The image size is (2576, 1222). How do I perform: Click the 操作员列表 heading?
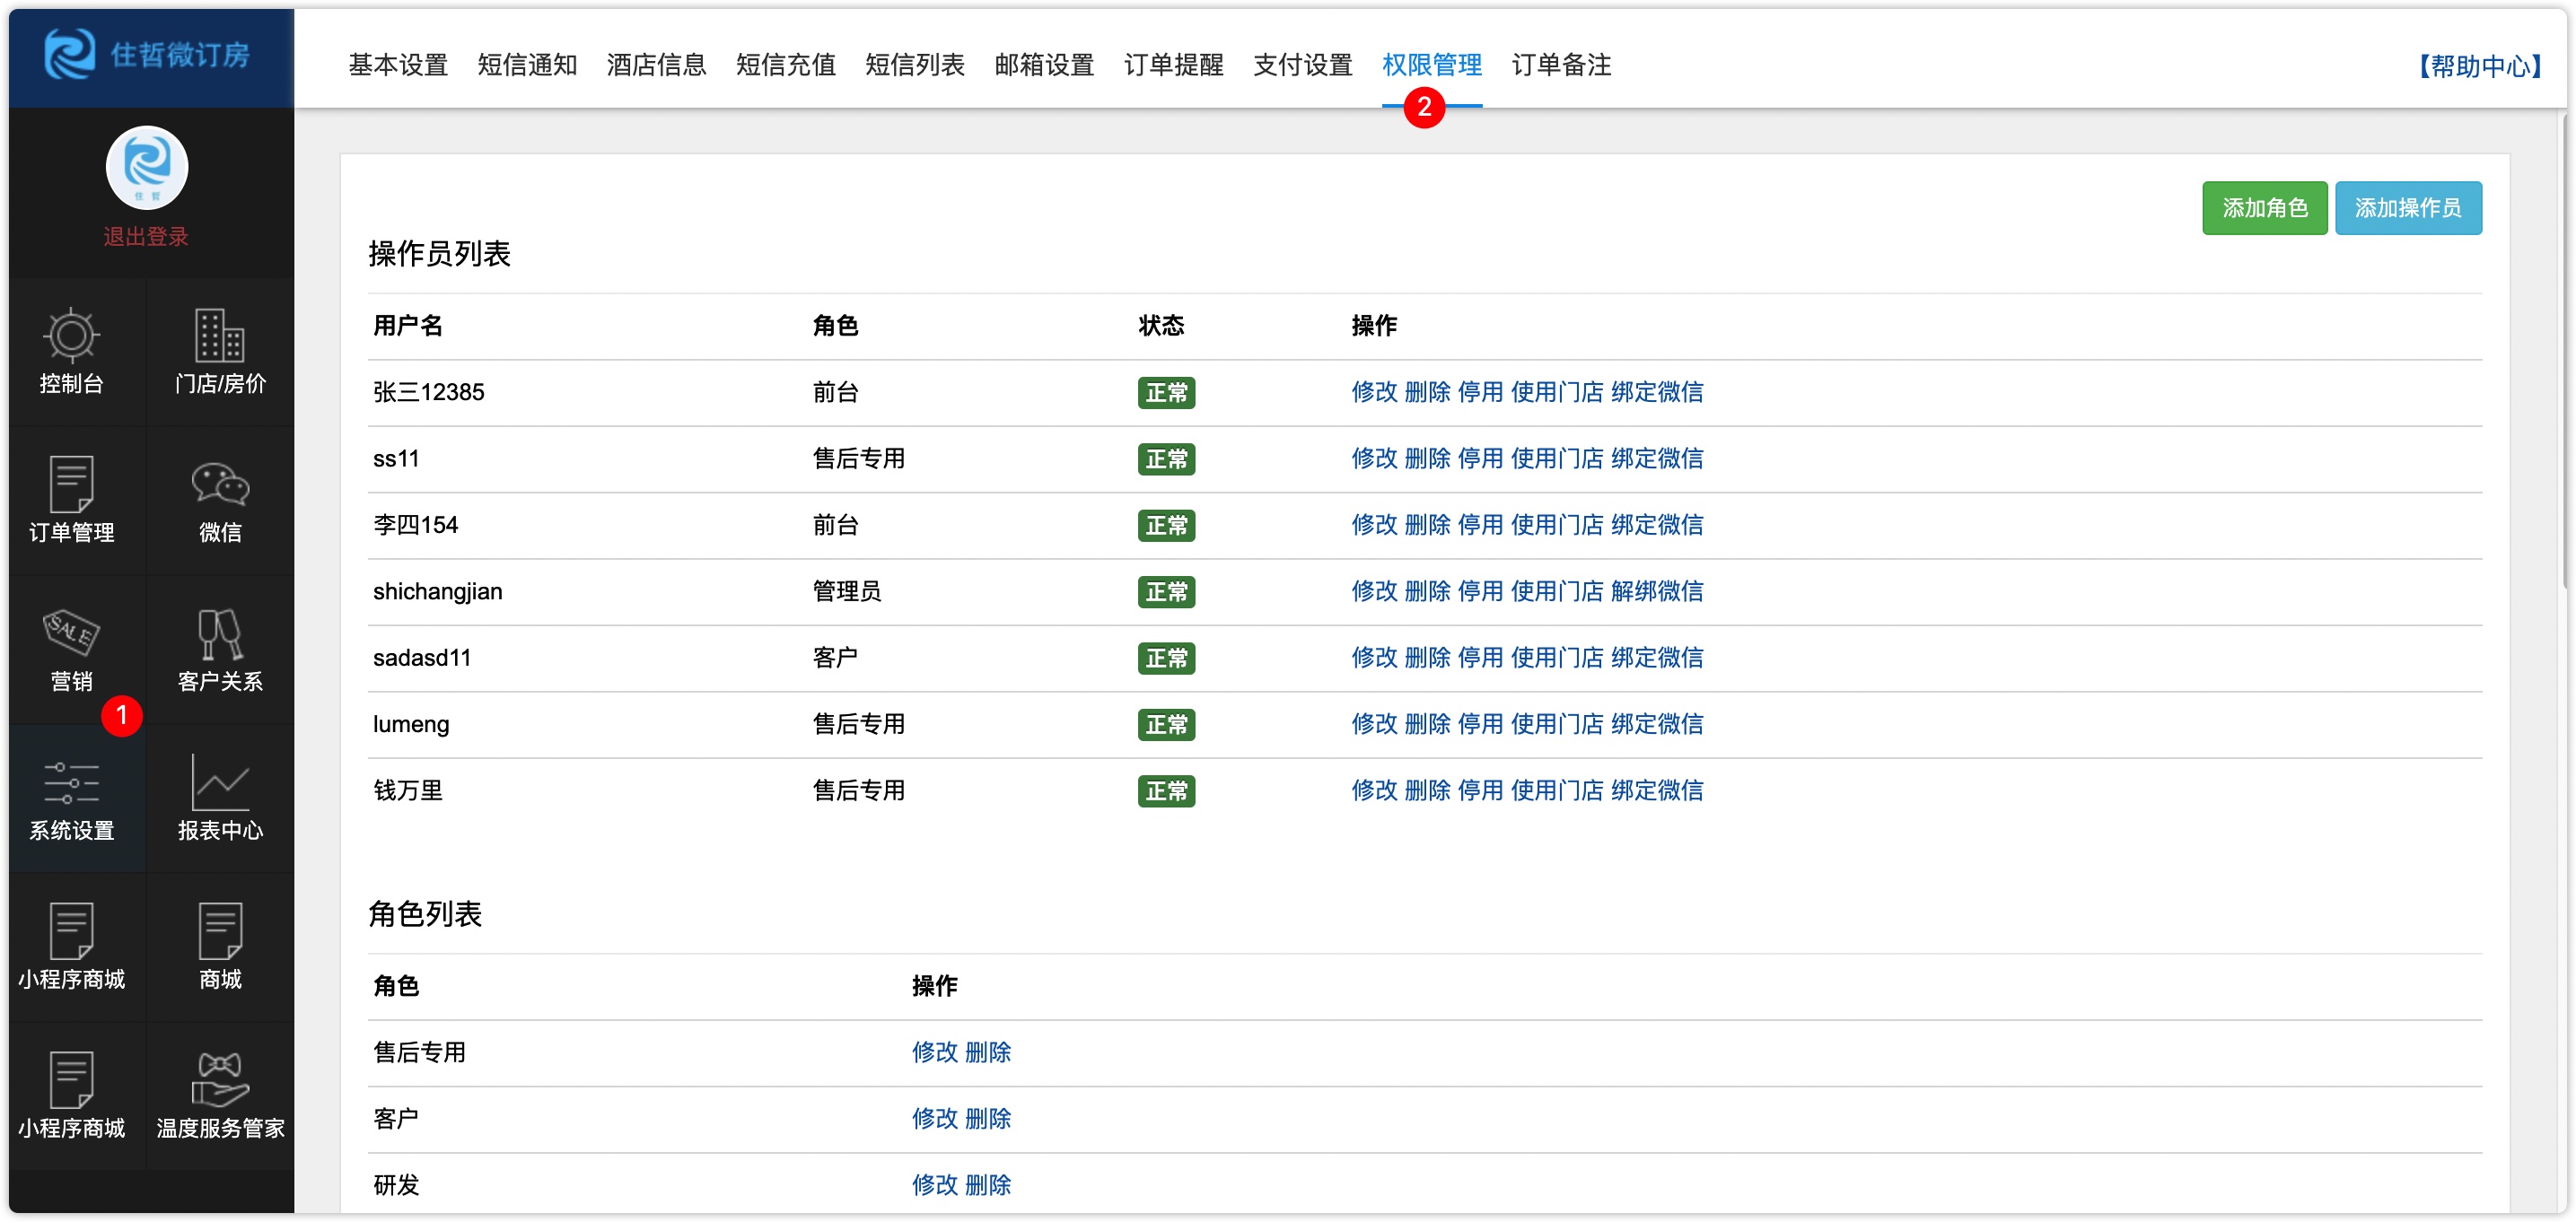pyautogui.click(x=439, y=253)
